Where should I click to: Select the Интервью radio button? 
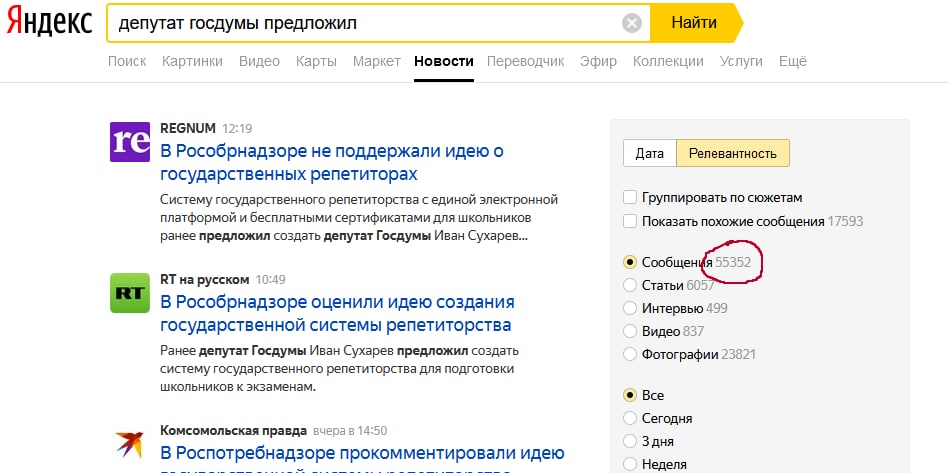(630, 308)
